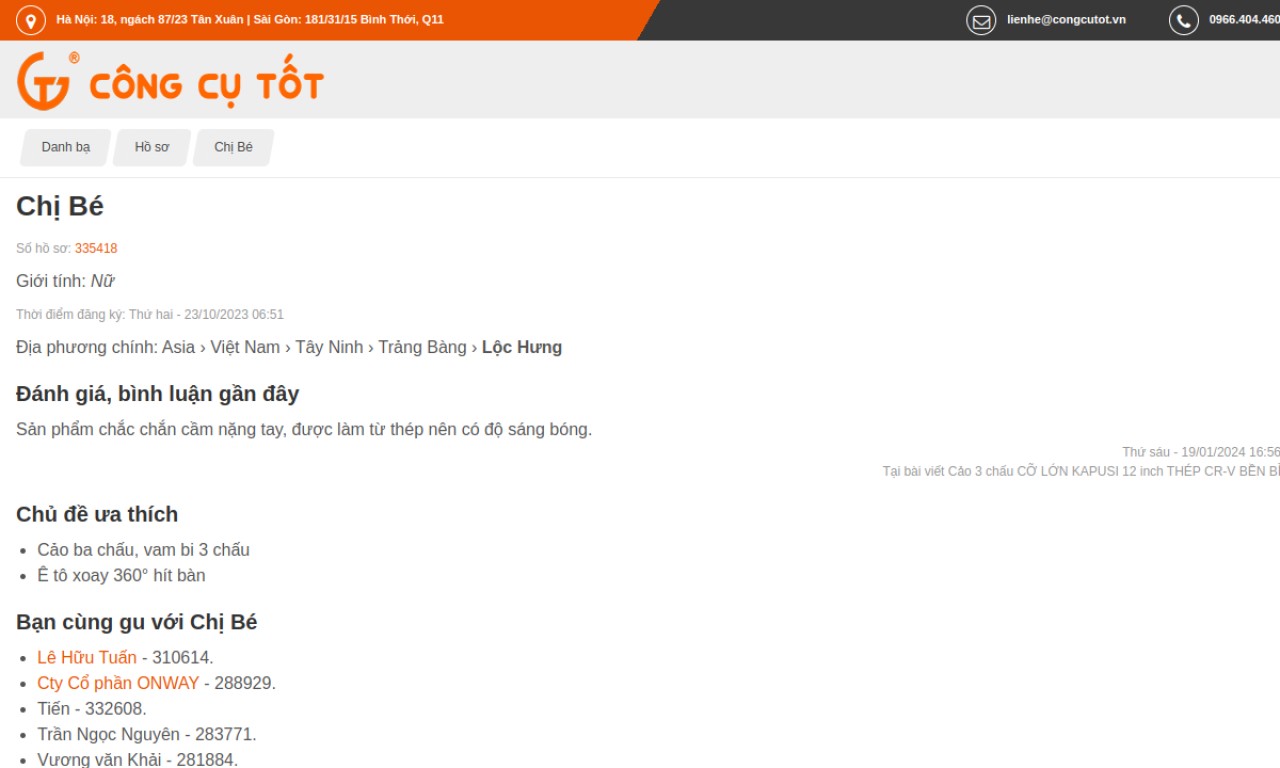This screenshot has width=1280, height=768.
Task: Click topic Ê tô xoay 360° hít bàn
Action: pyautogui.click(x=121, y=575)
